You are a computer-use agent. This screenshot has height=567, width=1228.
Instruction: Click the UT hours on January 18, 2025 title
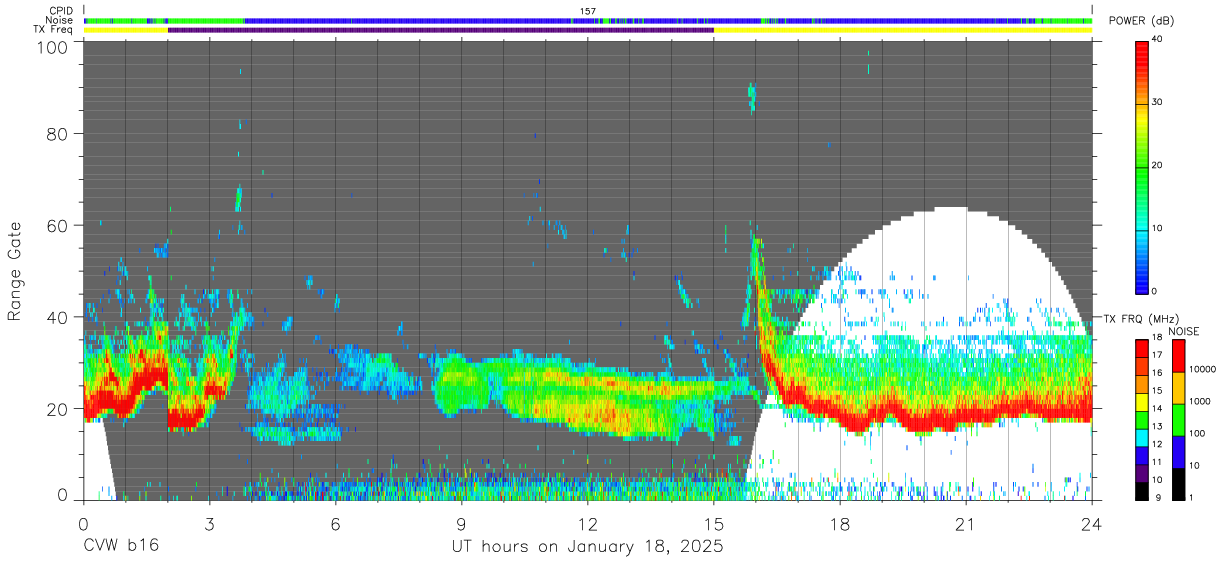tap(587, 547)
